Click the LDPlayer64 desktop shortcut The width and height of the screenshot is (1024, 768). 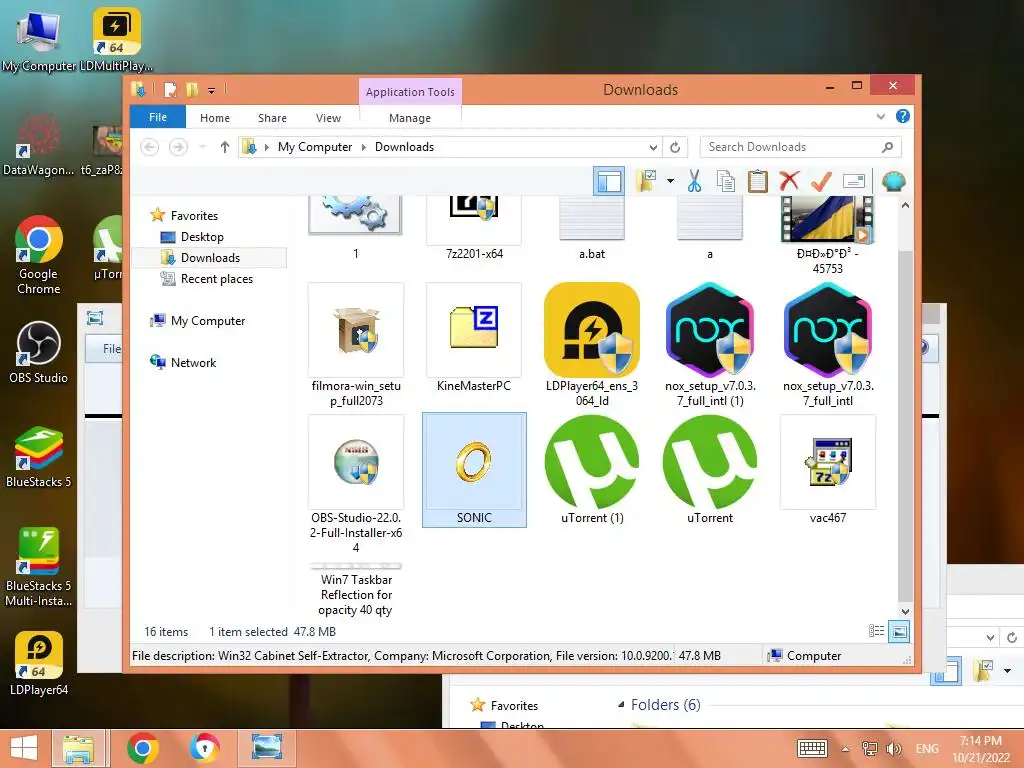point(39,664)
